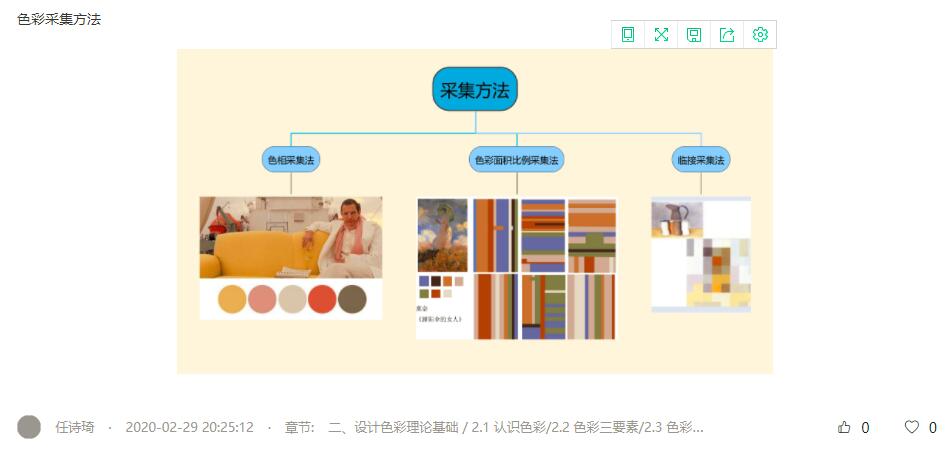
Task: Select the 色相采集法 branch node
Action: coord(291,159)
